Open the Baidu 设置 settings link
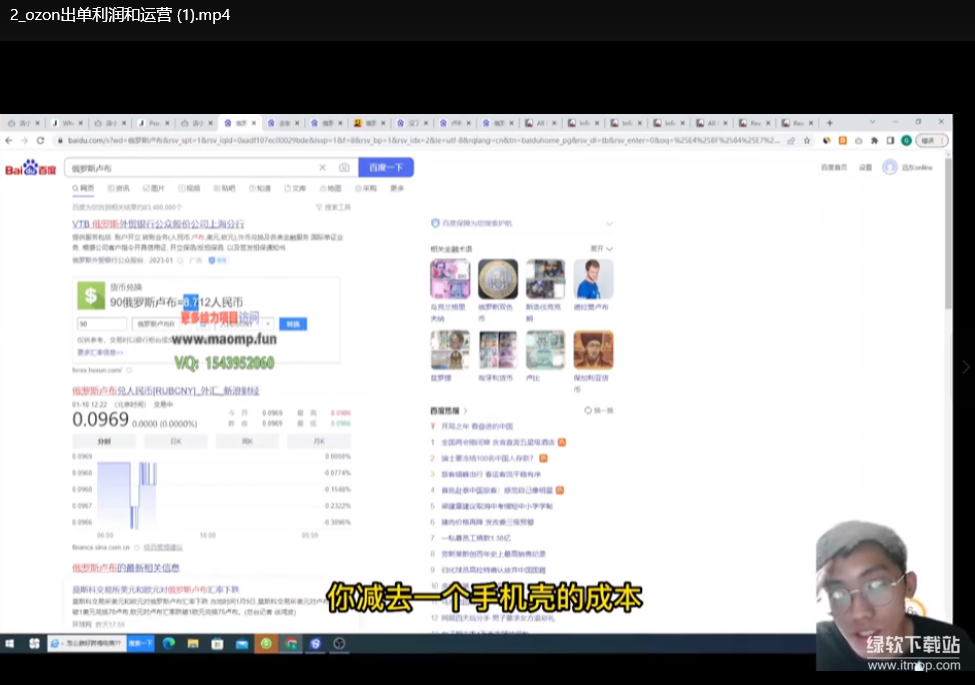The height and width of the screenshot is (685, 975). (x=866, y=168)
